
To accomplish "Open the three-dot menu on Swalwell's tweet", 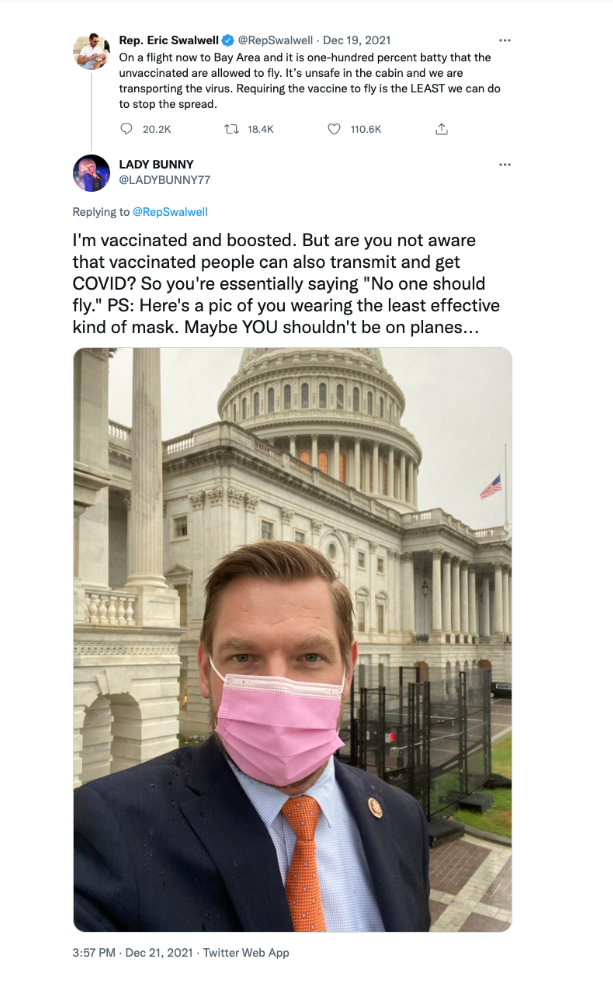I will [504, 40].
